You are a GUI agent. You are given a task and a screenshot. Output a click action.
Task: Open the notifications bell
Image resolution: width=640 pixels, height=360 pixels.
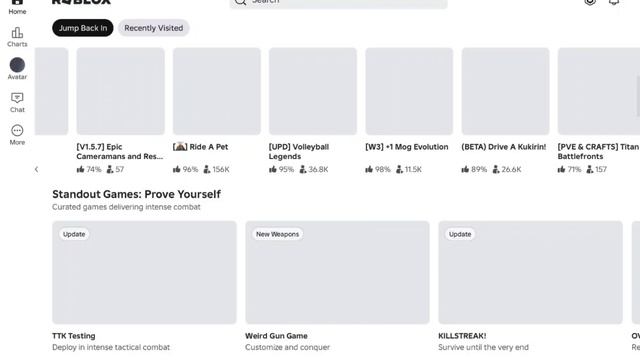tap(614, 2)
